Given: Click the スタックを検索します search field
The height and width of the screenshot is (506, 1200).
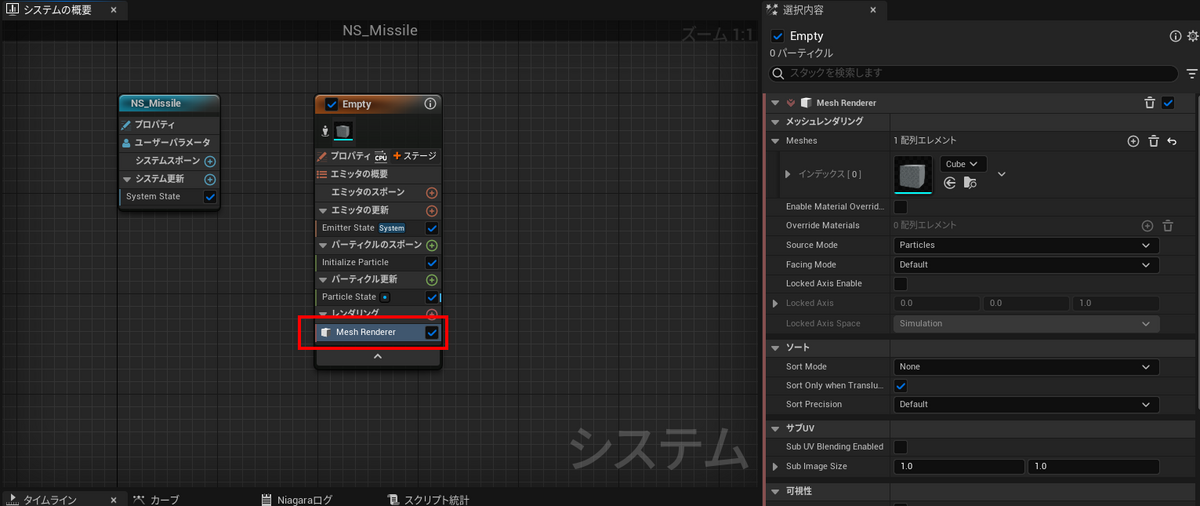Looking at the screenshot, I should [974, 73].
